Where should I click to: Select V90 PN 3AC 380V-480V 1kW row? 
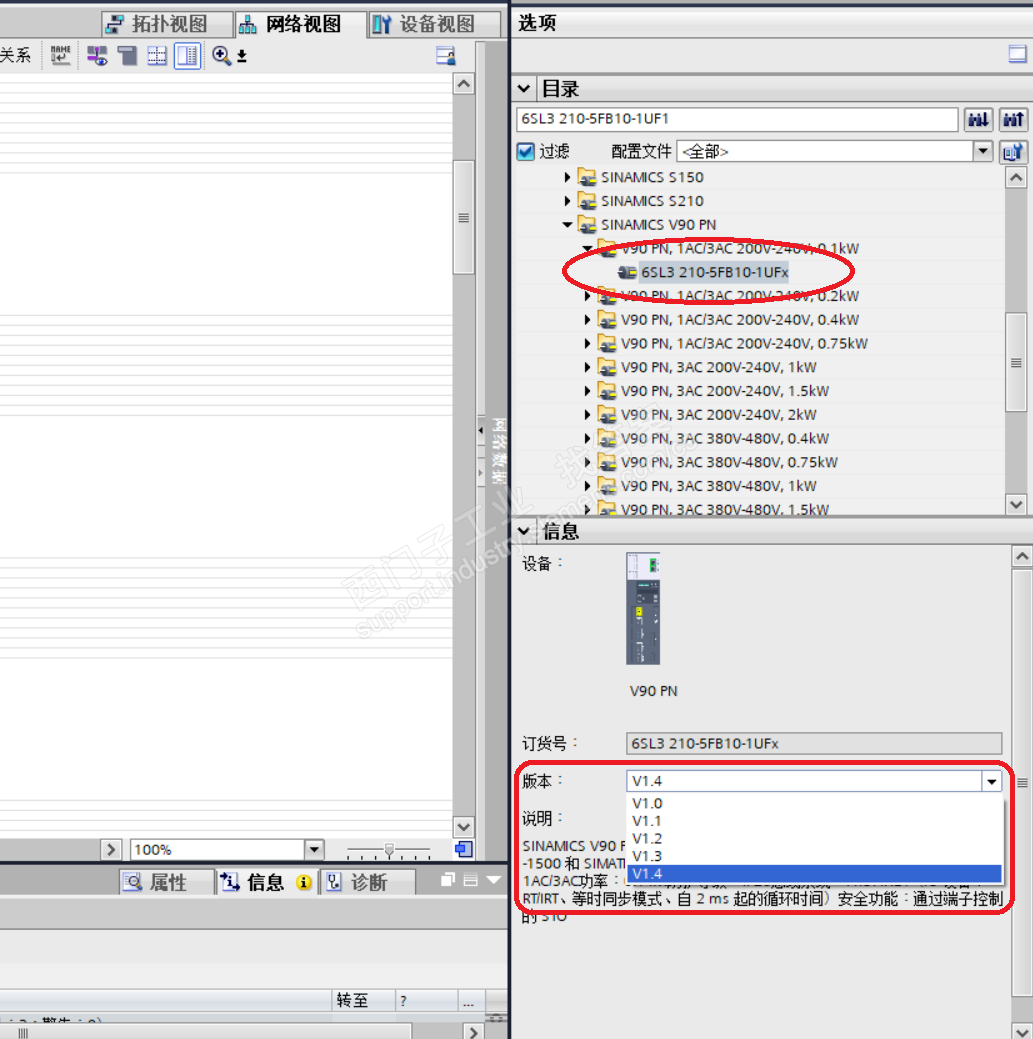pyautogui.click(x=718, y=486)
